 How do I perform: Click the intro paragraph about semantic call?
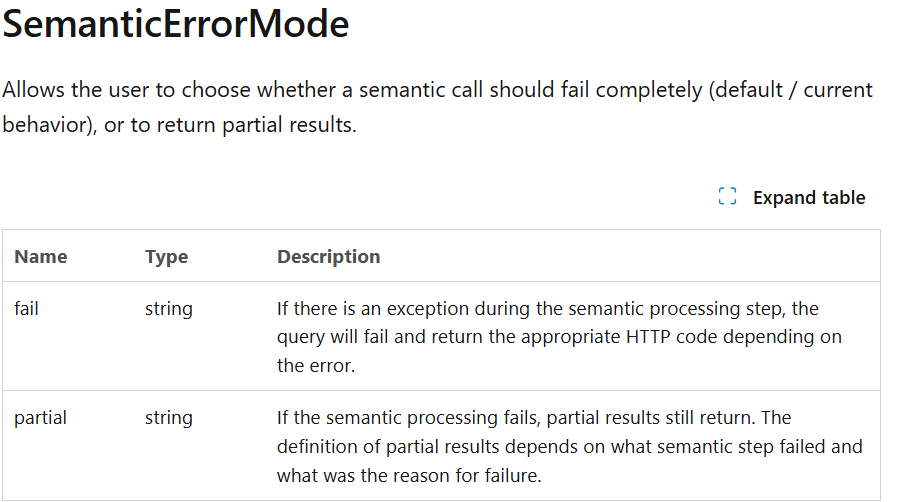[x=437, y=106]
